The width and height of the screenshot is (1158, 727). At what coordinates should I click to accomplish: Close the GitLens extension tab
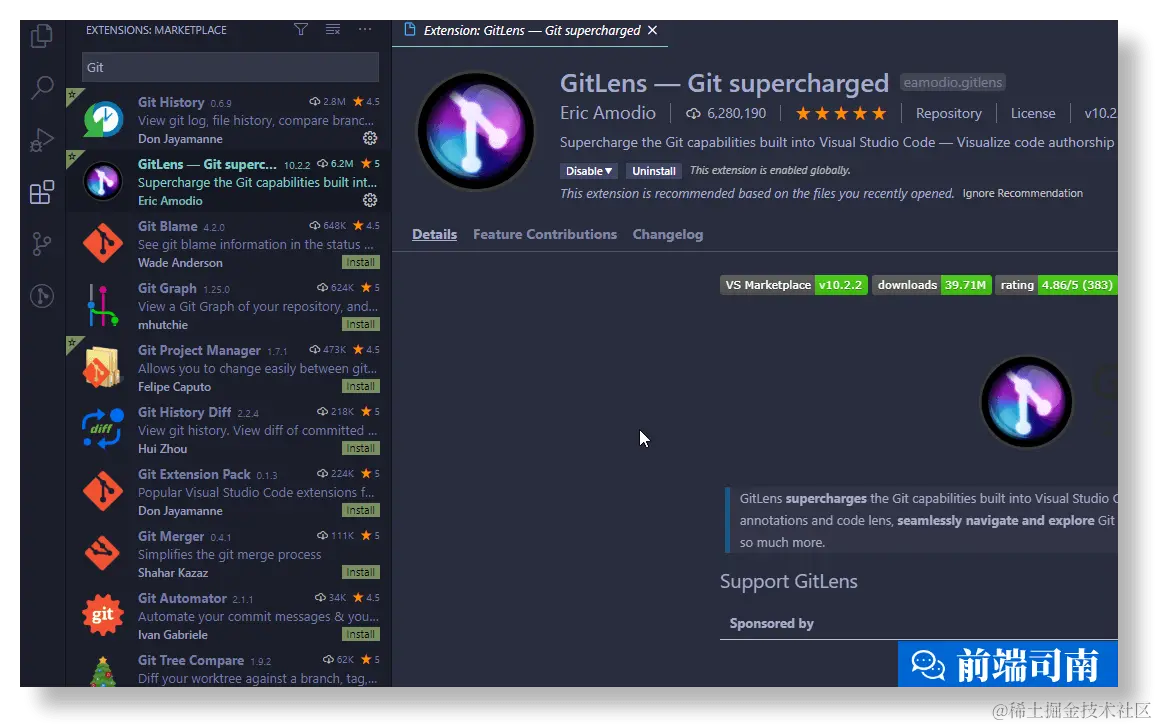pyautogui.click(x=652, y=30)
